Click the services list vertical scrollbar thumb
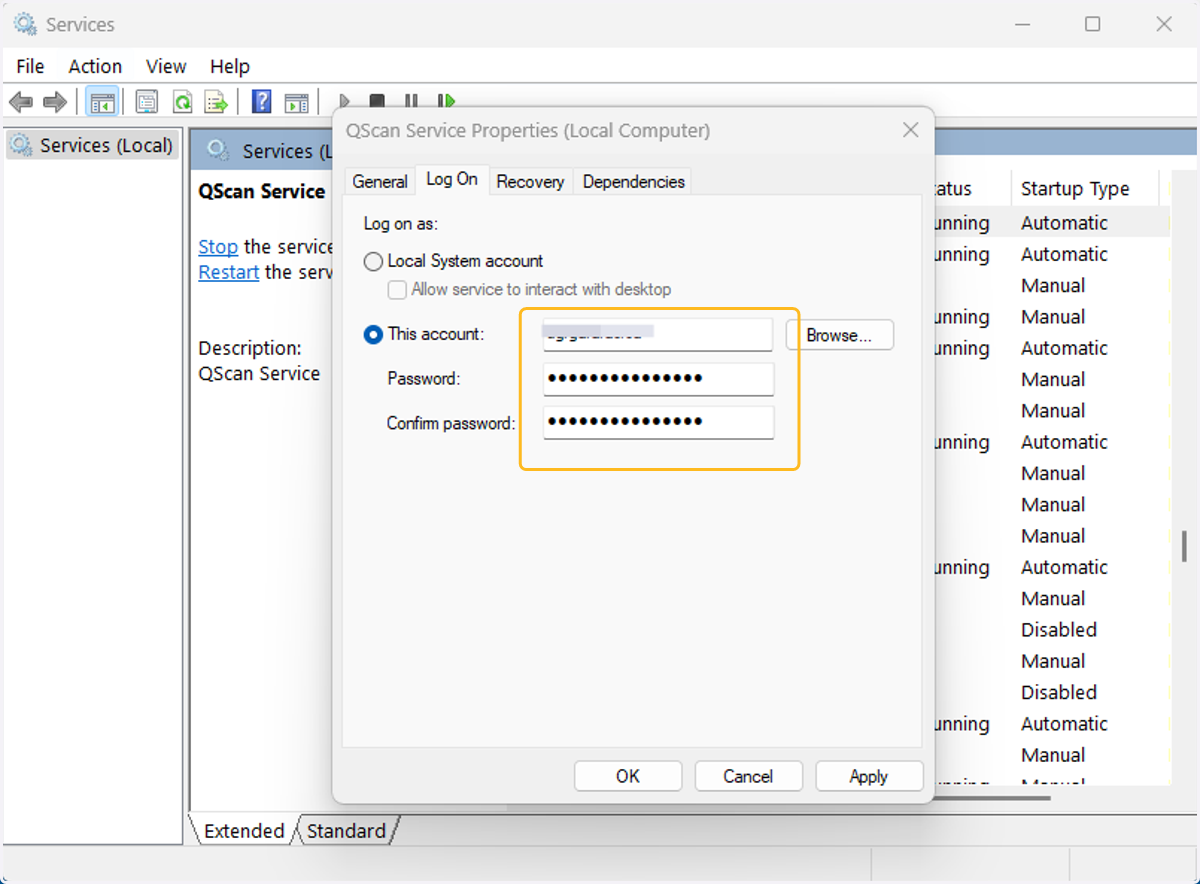Screen dimensions: 1200x884 pyautogui.click(x=1184, y=546)
